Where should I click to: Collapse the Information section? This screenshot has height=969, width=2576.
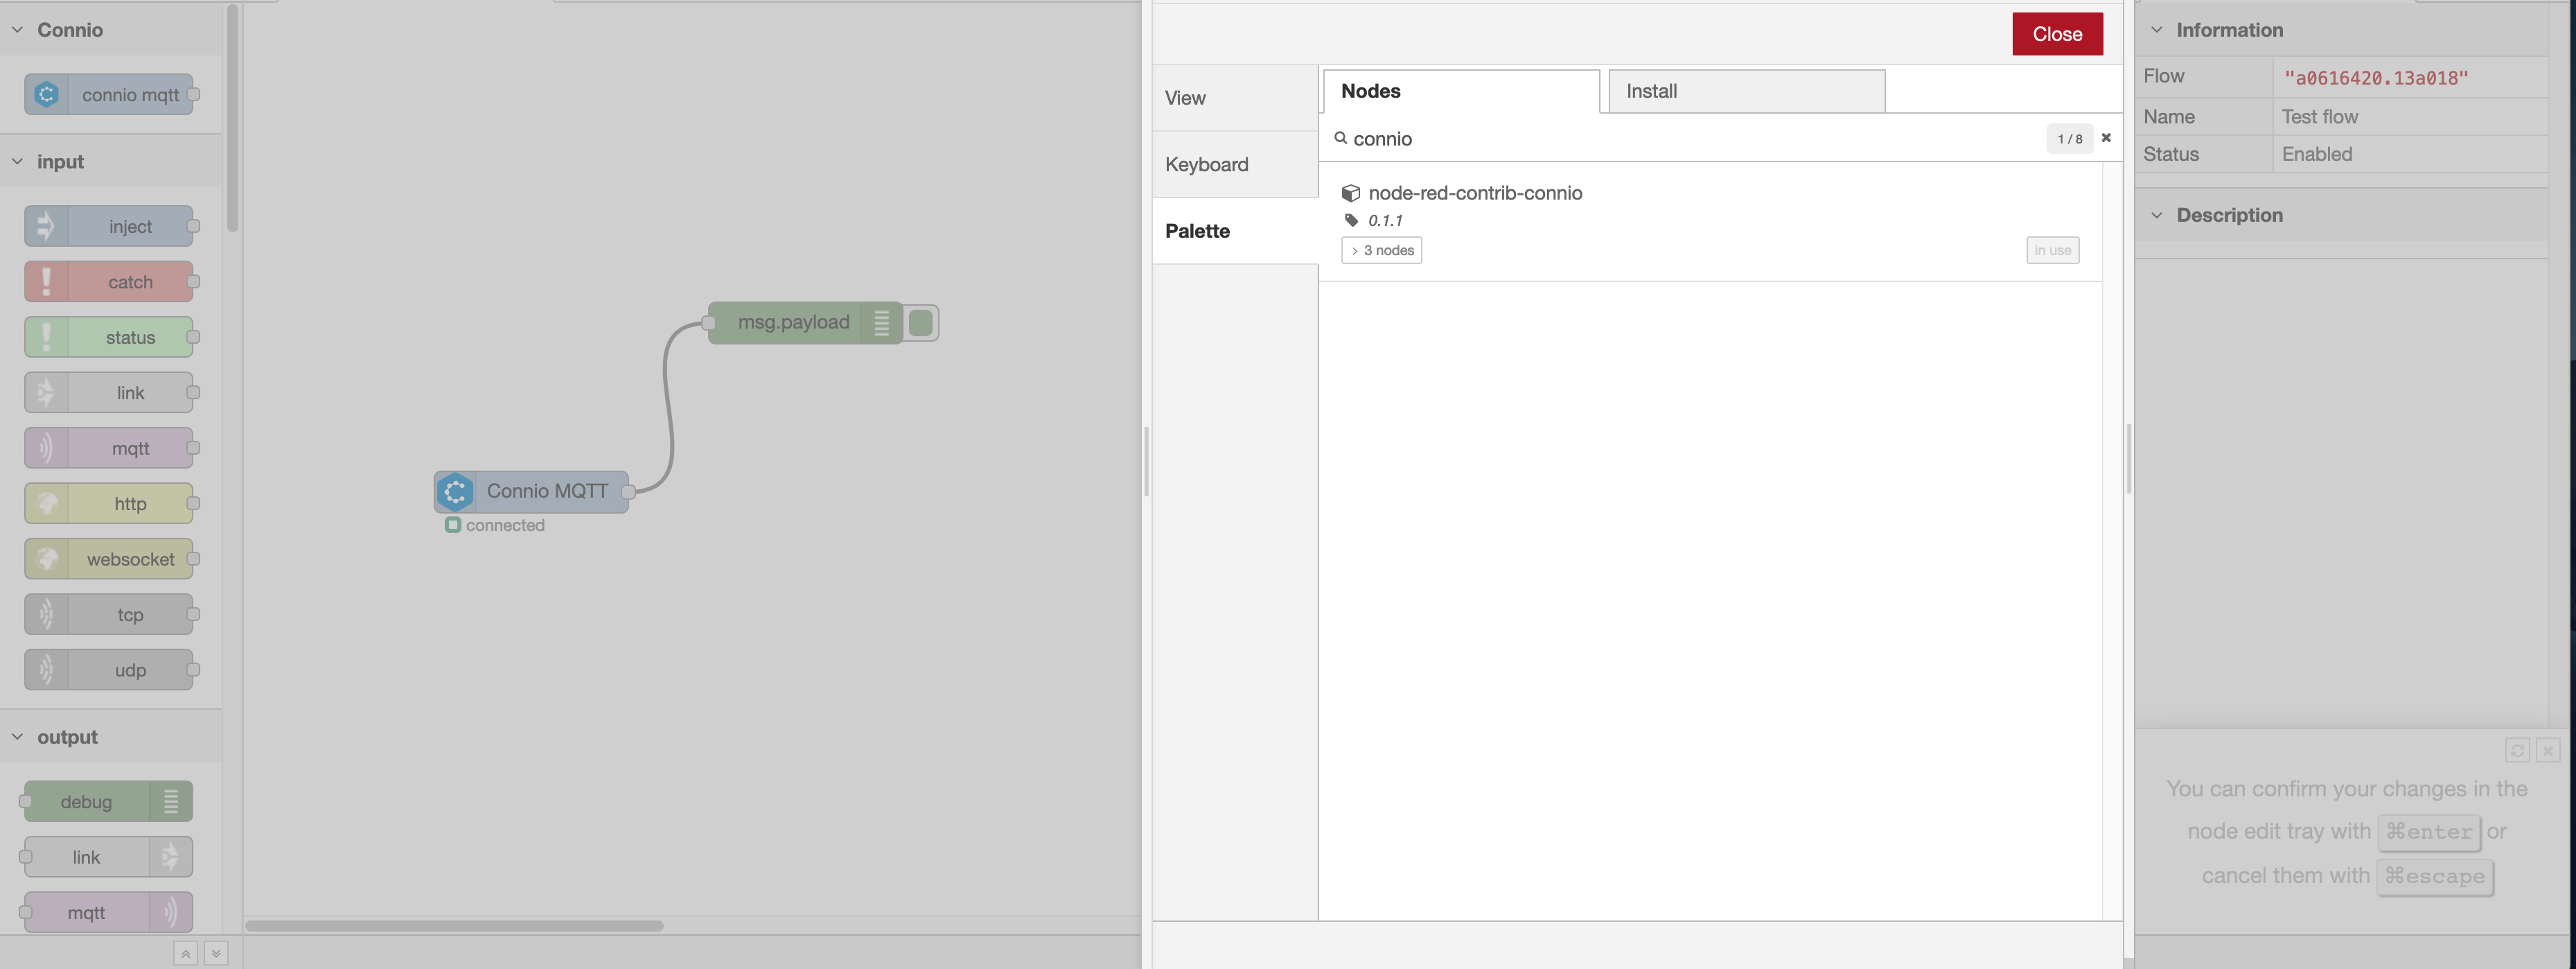pos(2156,30)
